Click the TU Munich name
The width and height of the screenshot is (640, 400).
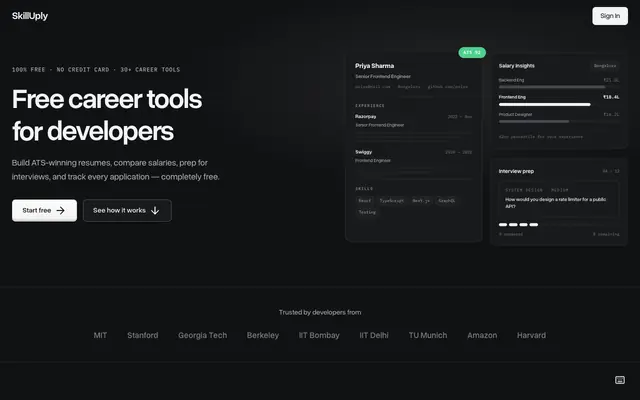pos(428,335)
